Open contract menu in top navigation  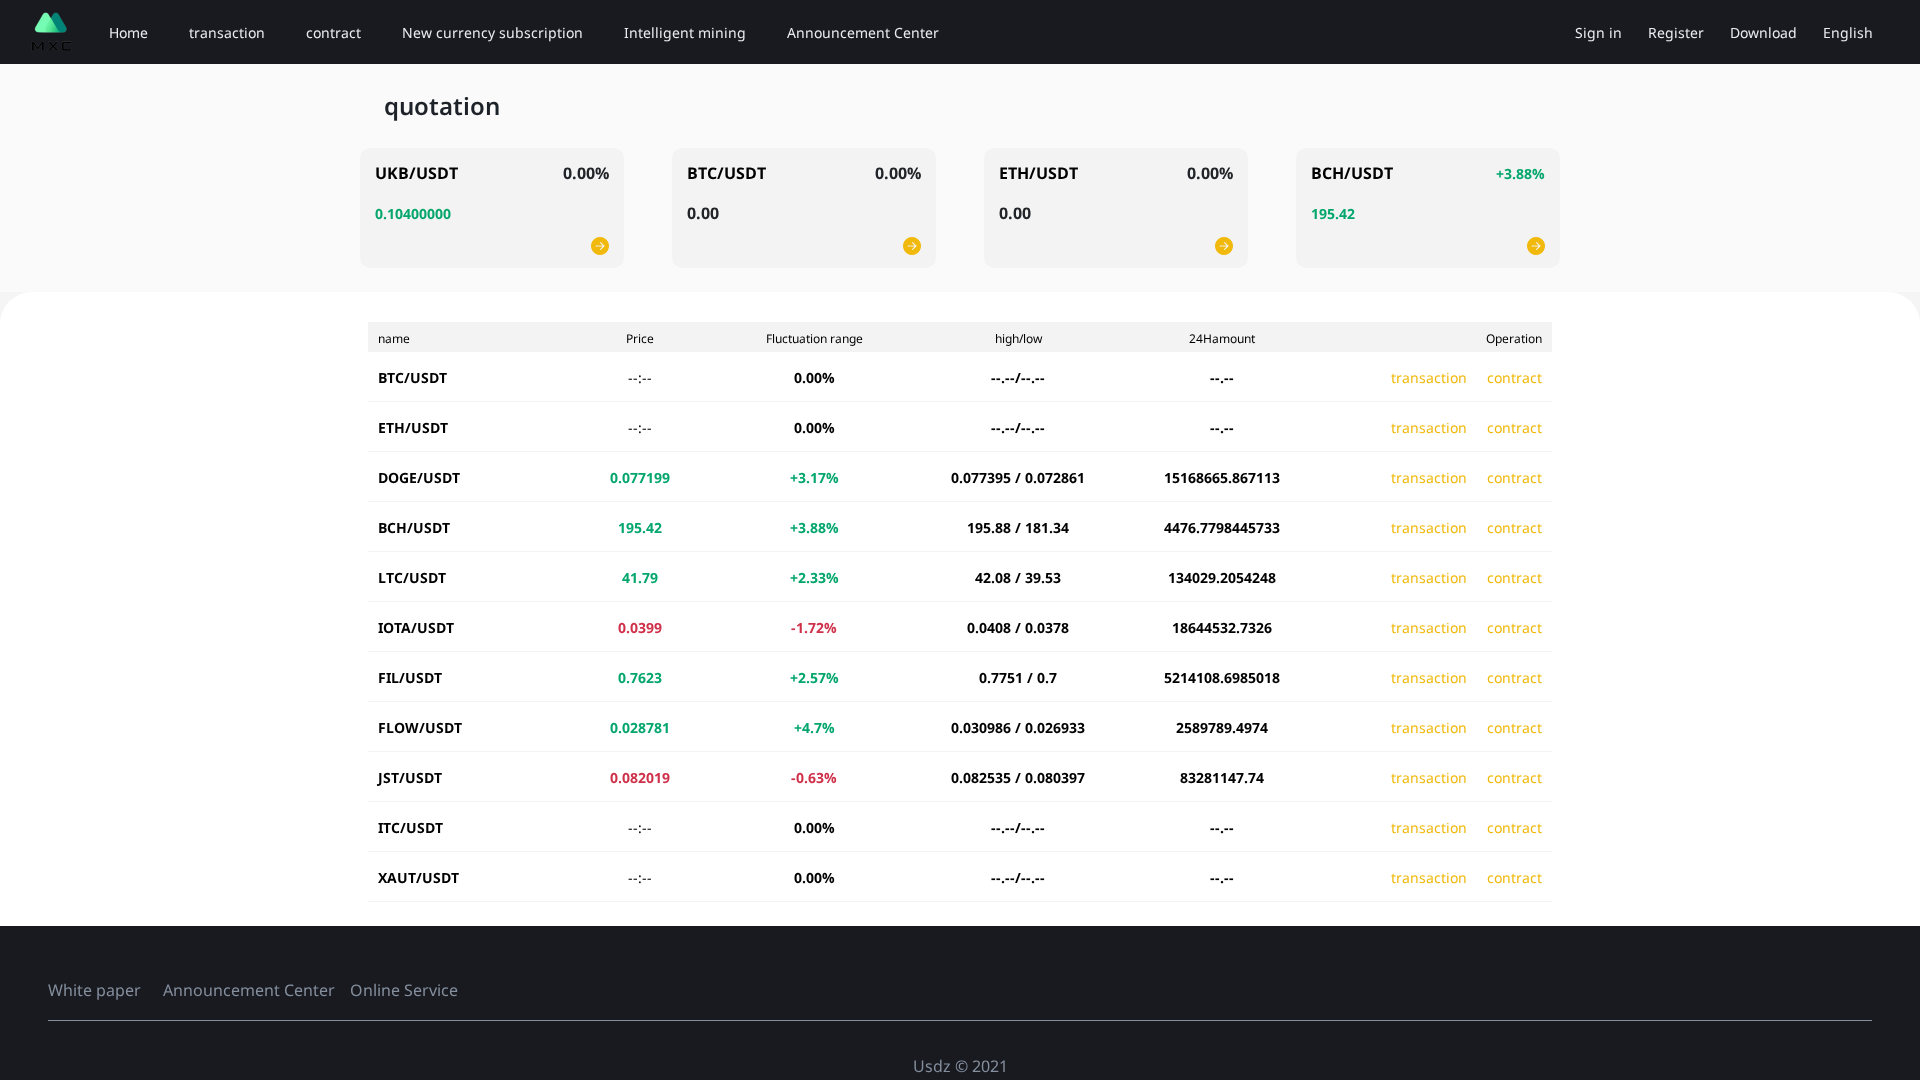pos(333,33)
